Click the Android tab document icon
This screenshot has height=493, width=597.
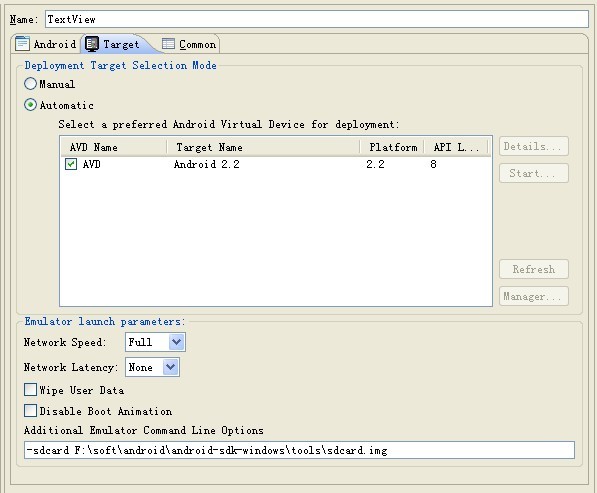point(22,44)
